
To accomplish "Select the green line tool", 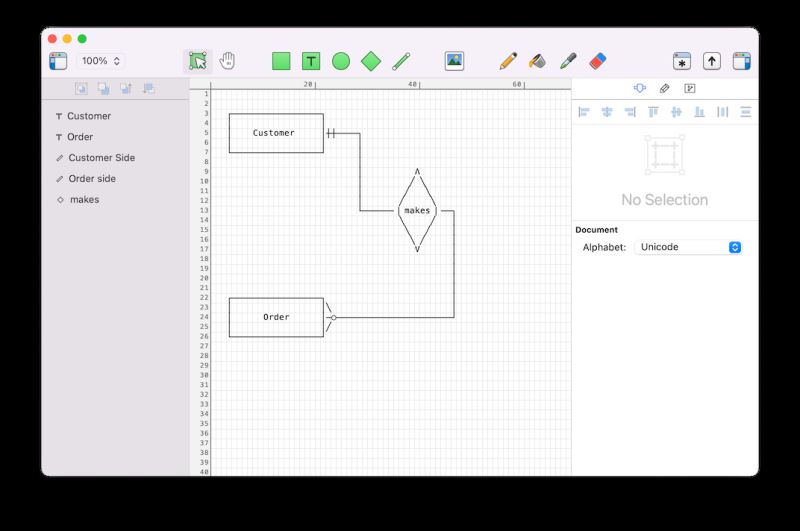I will click(x=401, y=61).
